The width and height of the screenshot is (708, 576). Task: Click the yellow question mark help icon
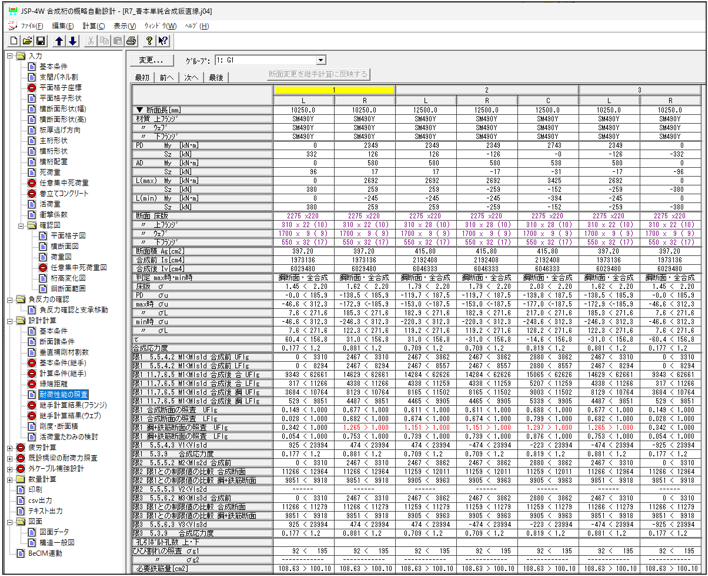149,41
